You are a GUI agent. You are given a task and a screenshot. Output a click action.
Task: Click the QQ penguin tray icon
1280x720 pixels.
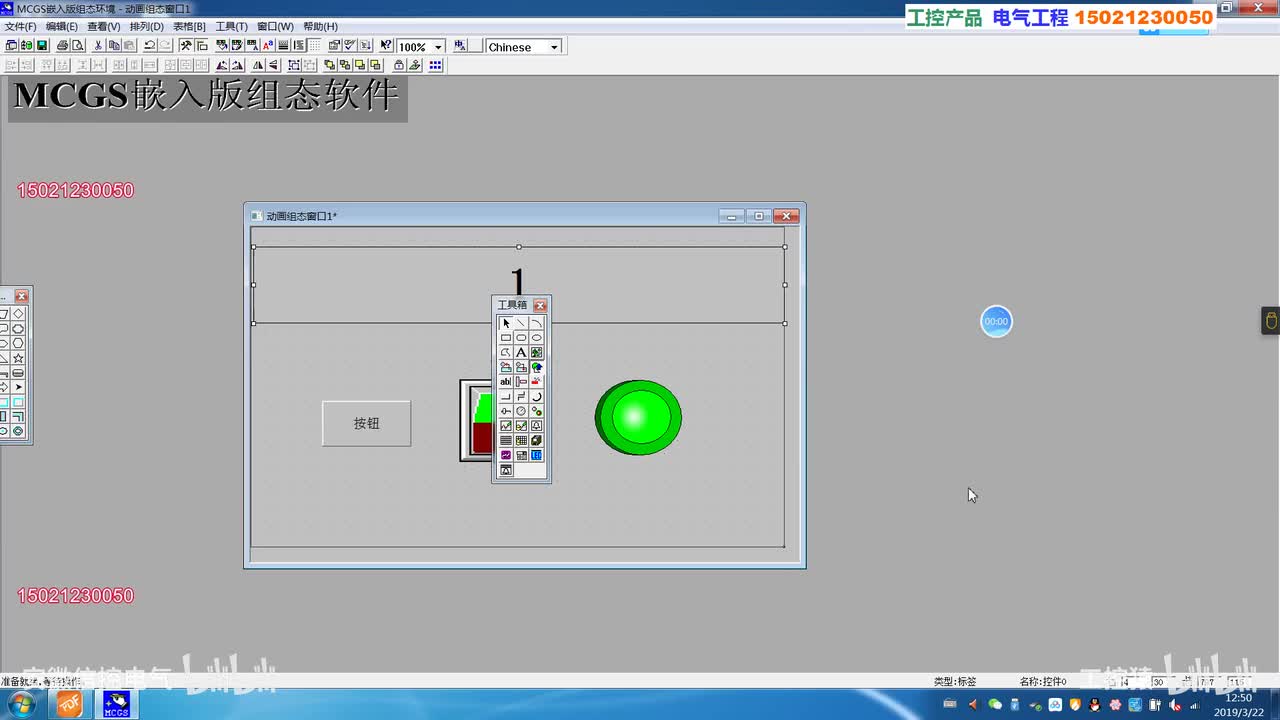point(1094,705)
